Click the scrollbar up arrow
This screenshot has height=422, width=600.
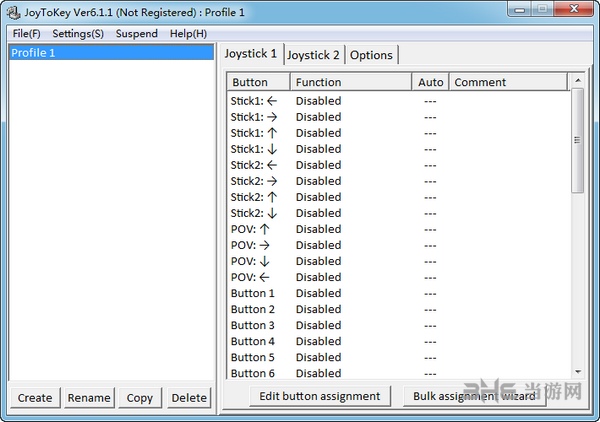click(578, 80)
